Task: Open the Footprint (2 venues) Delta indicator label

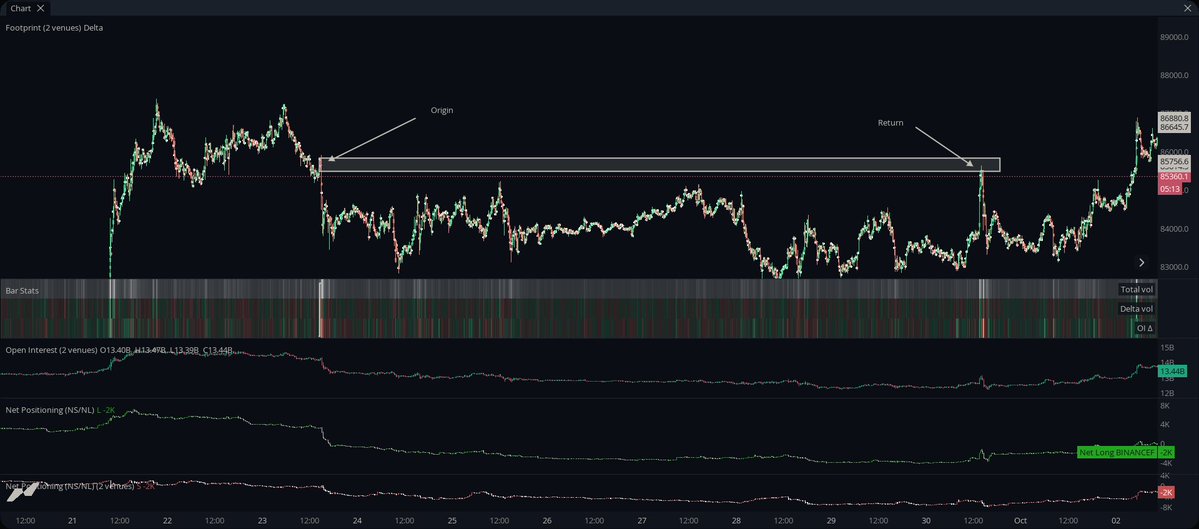Action: [54, 28]
